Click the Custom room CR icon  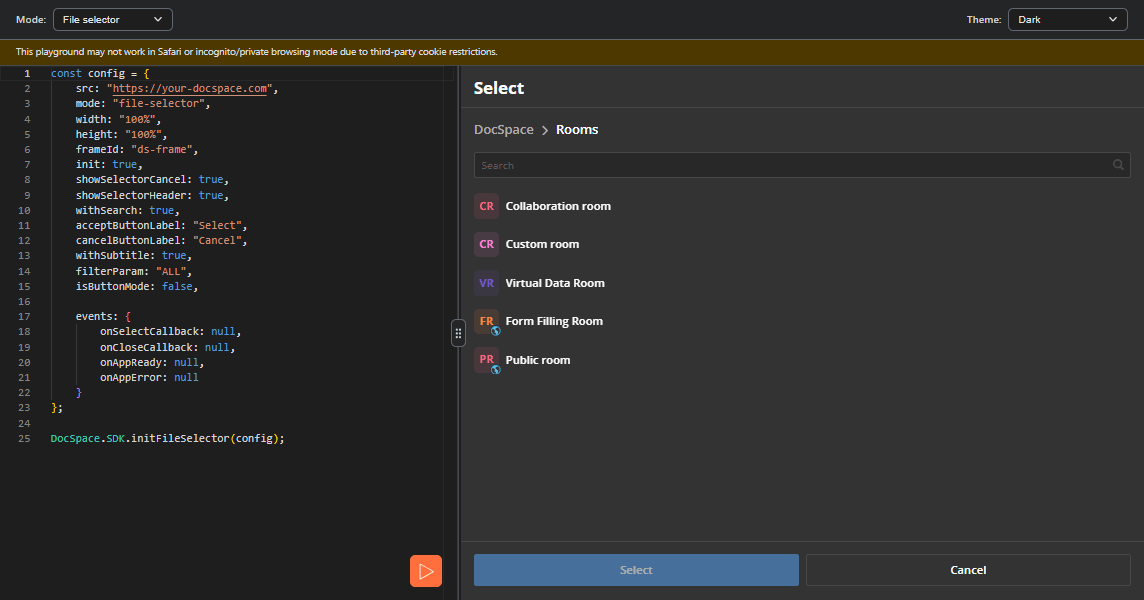[x=487, y=244]
